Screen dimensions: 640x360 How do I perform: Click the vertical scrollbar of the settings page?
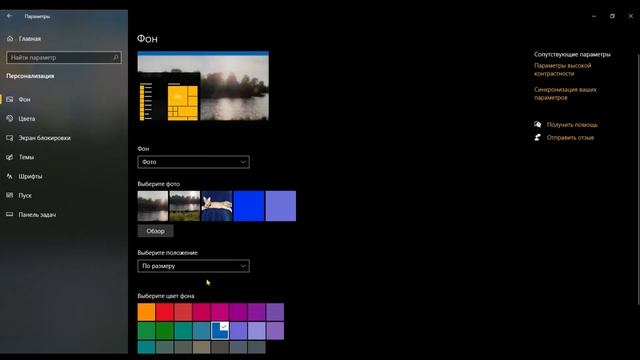point(638,180)
